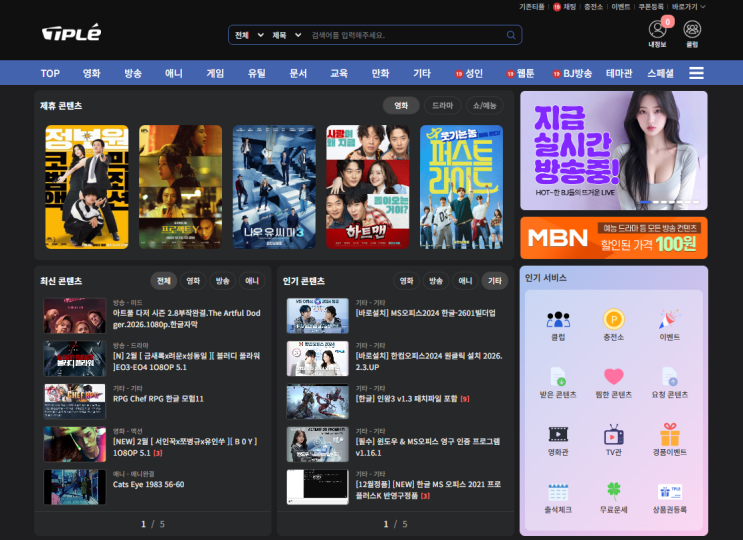
Task: Open 'RPG Chef RPG 한글 모험11' entry
Action: [x=158, y=399]
